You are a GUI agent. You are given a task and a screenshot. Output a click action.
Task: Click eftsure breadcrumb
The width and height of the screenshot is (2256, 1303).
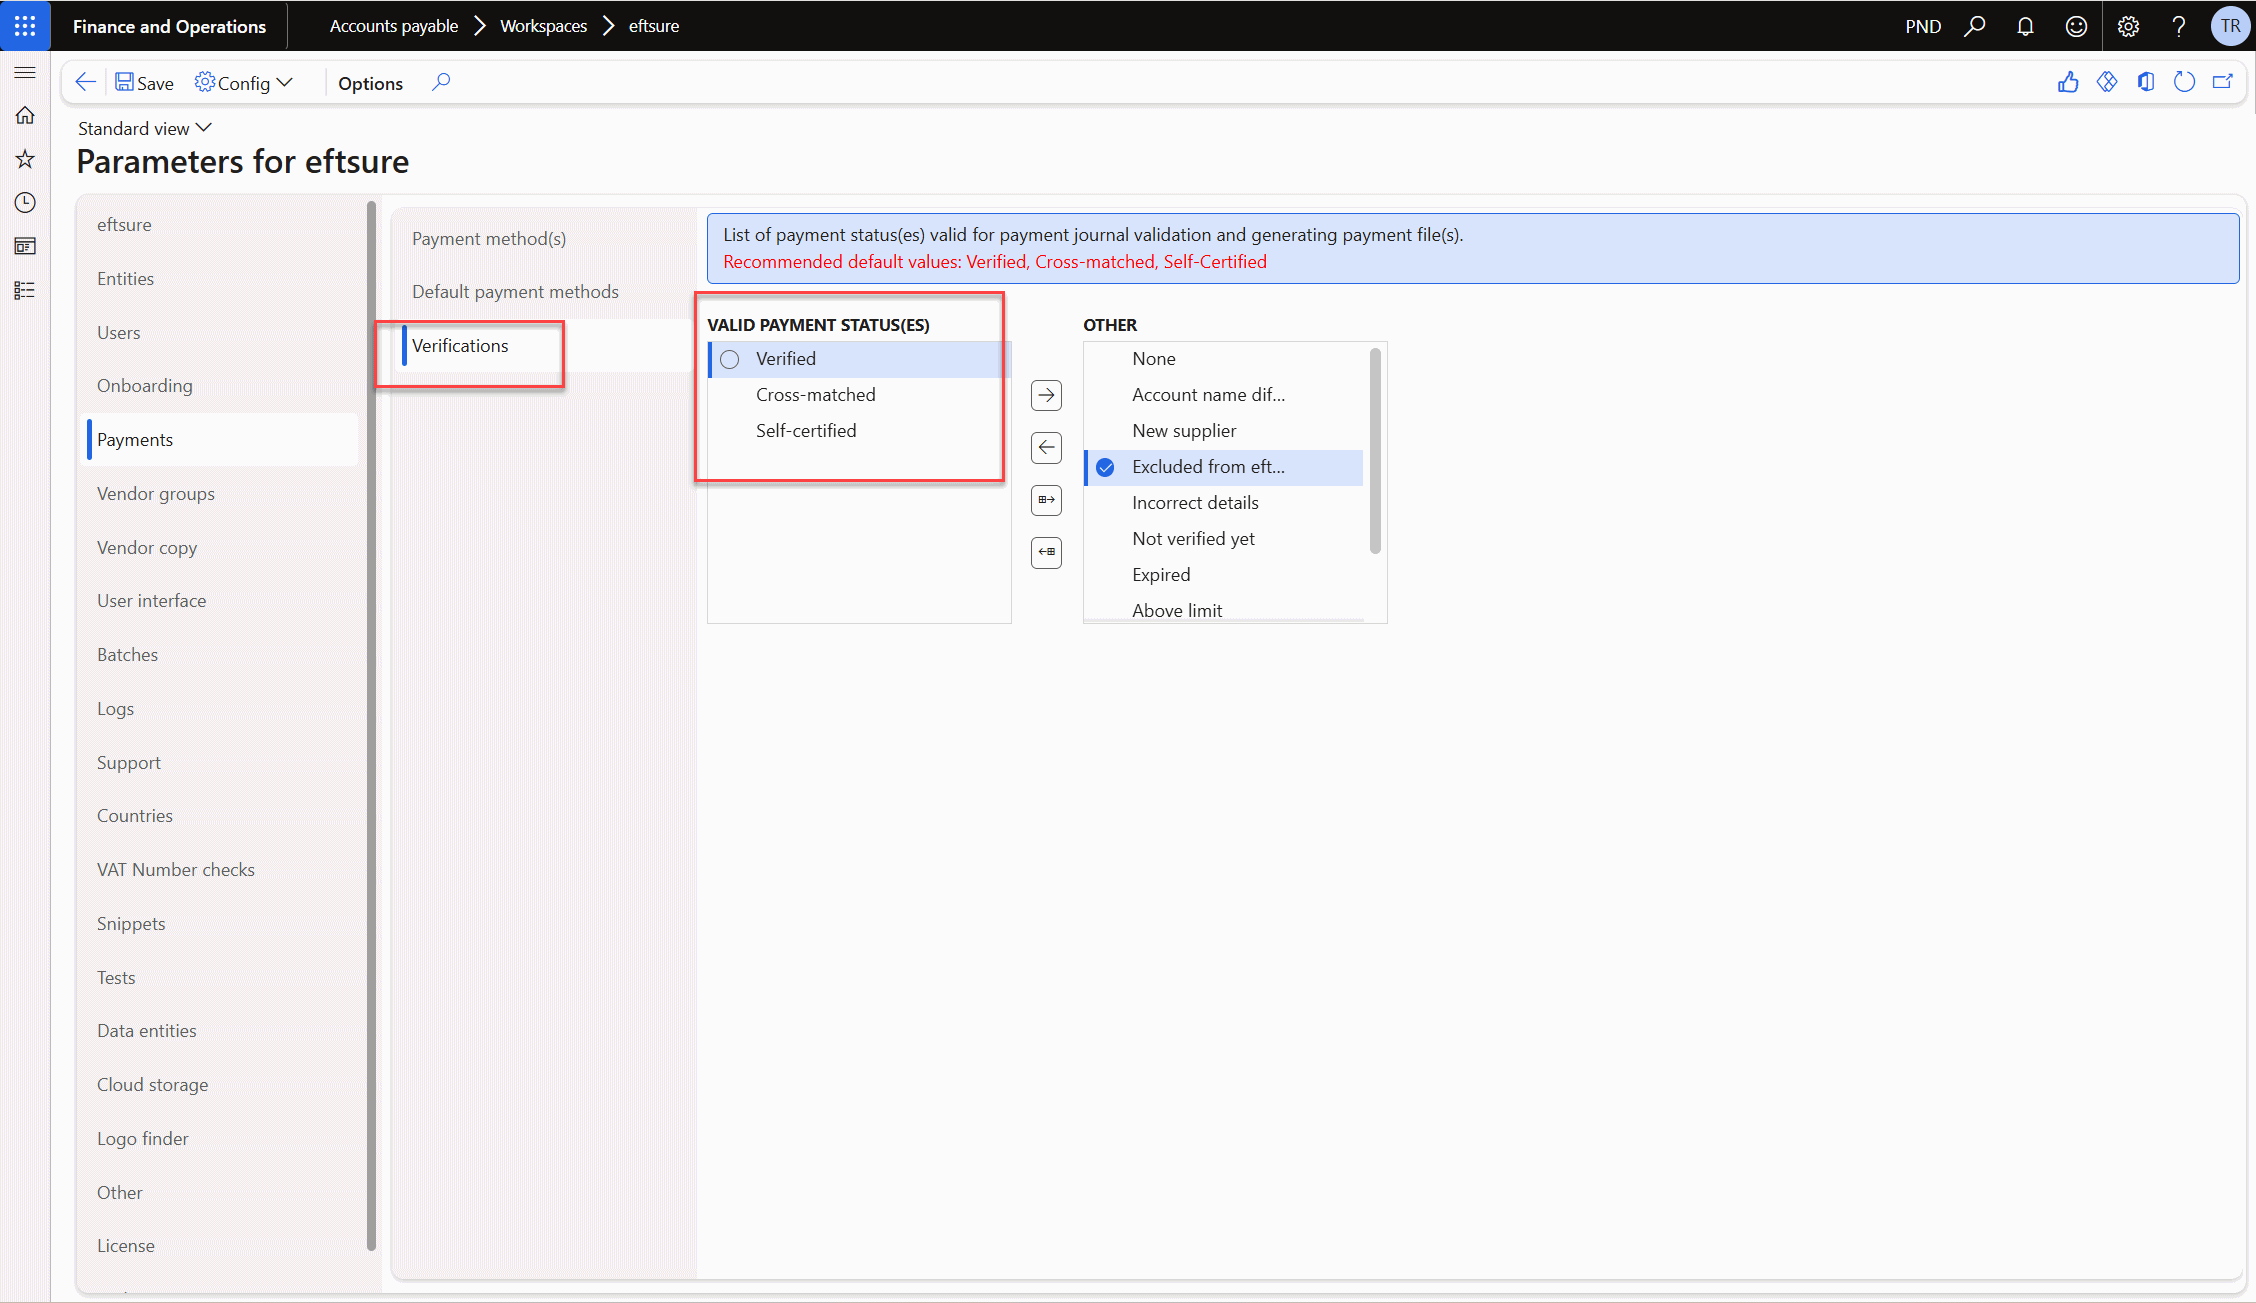[654, 26]
